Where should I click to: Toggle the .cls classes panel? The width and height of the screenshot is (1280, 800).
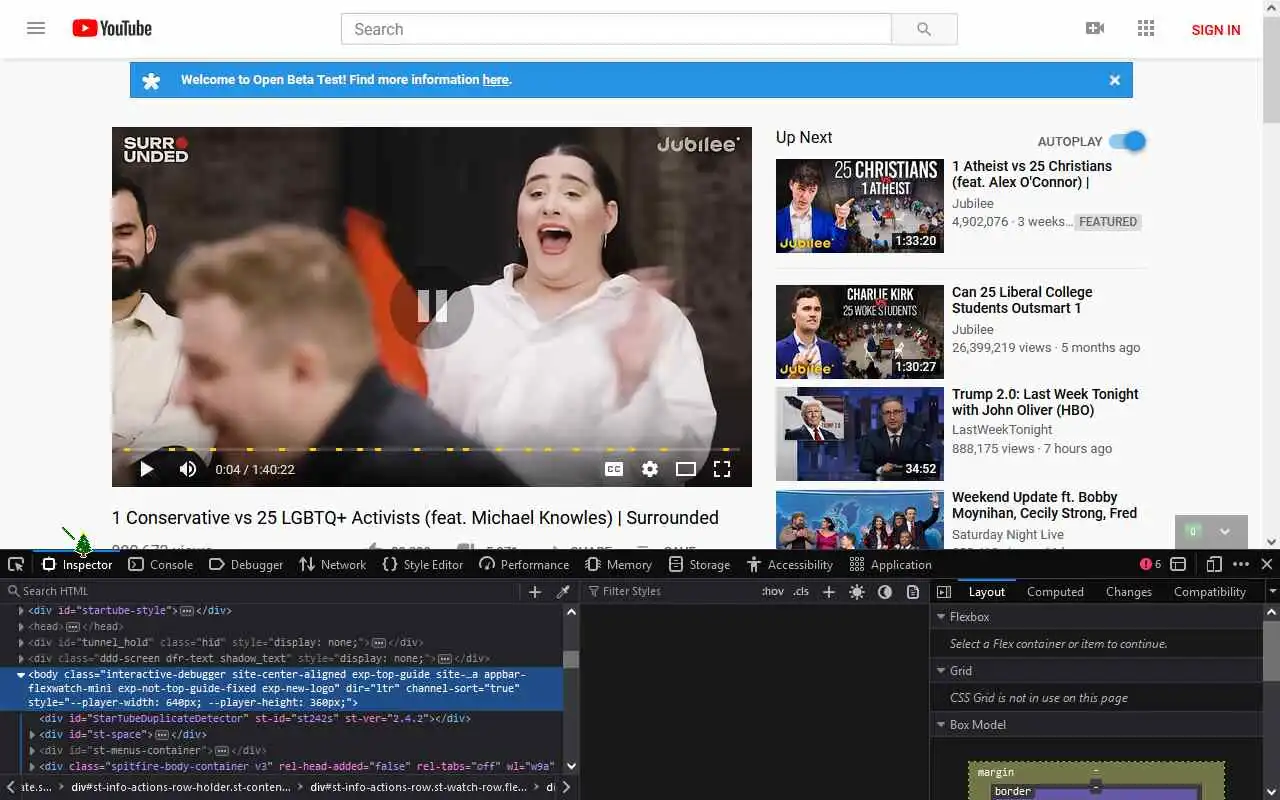pyautogui.click(x=801, y=592)
